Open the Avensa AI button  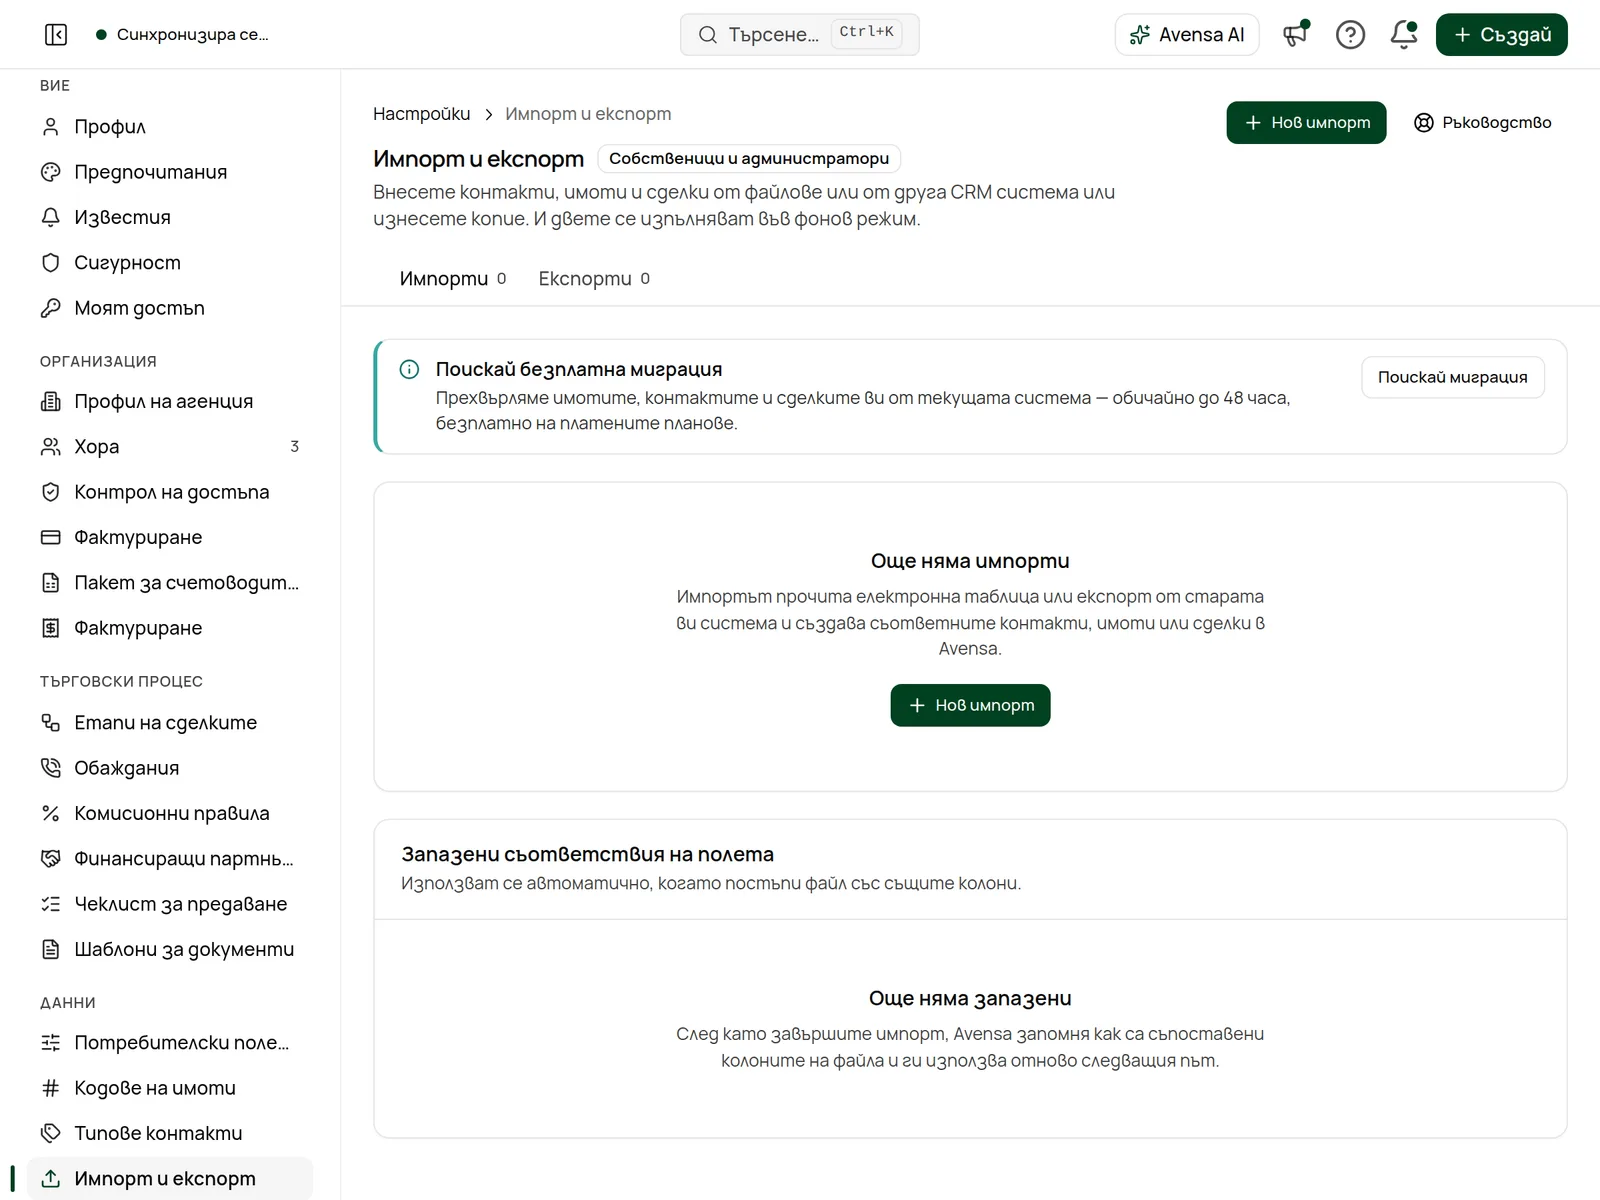pyautogui.click(x=1187, y=35)
